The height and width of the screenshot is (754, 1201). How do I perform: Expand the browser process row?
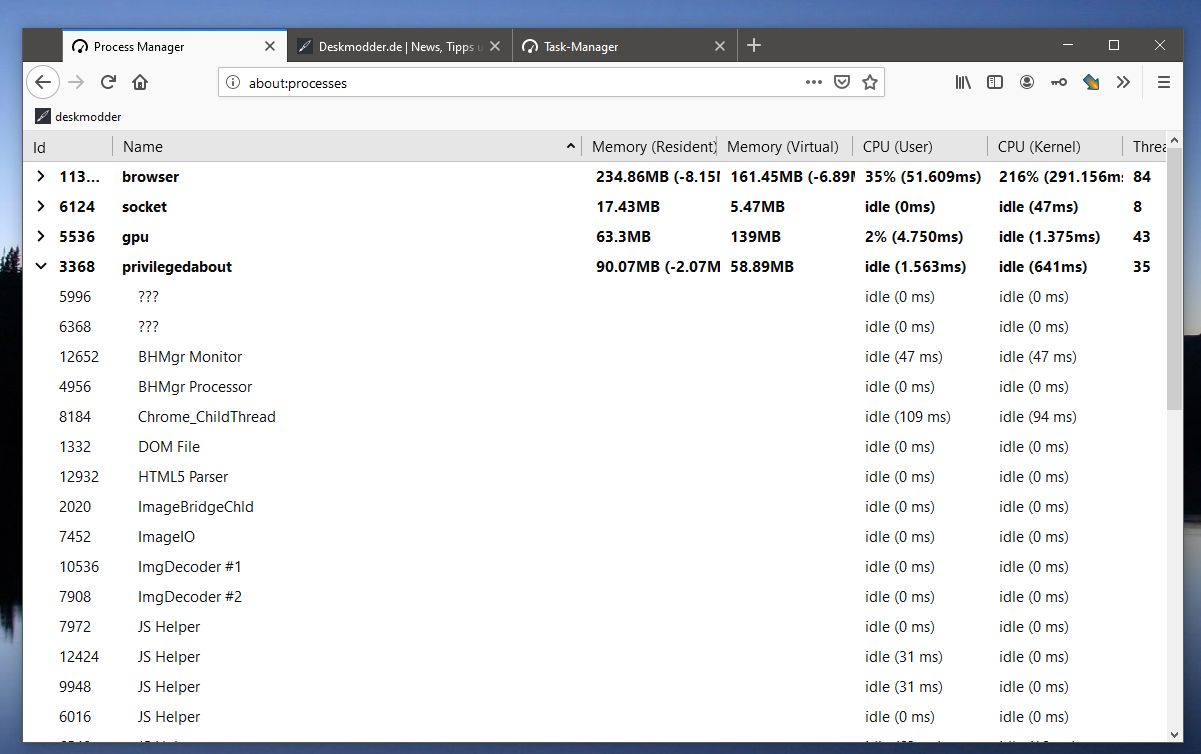tap(40, 177)
